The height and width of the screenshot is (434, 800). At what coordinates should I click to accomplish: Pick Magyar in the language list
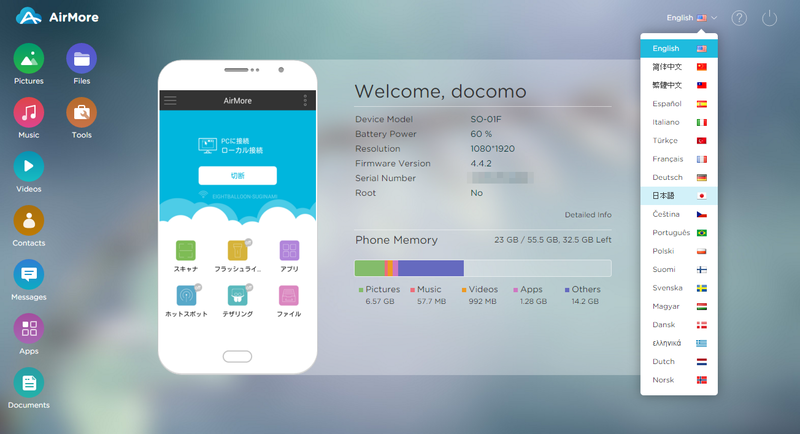[679, 306]
